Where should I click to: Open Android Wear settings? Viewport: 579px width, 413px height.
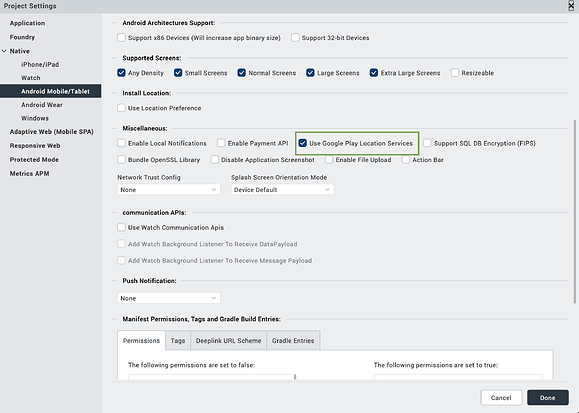point(42,105)
